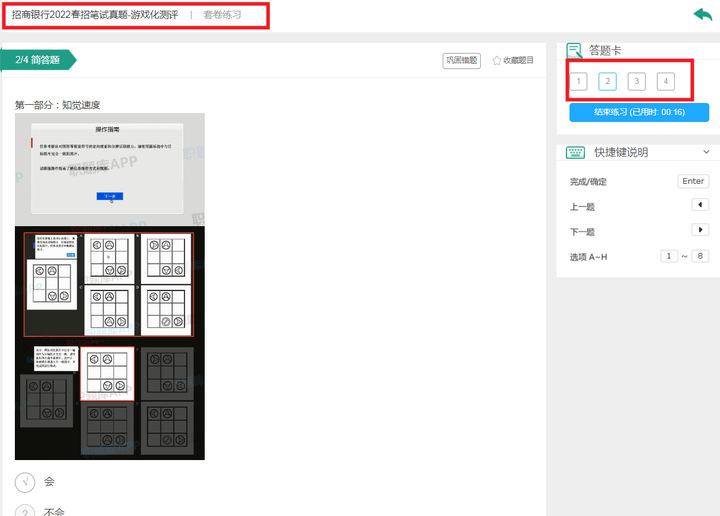Click the previous question left arrow key
This screenshot has width=720, height=516.
click(700, 205)
